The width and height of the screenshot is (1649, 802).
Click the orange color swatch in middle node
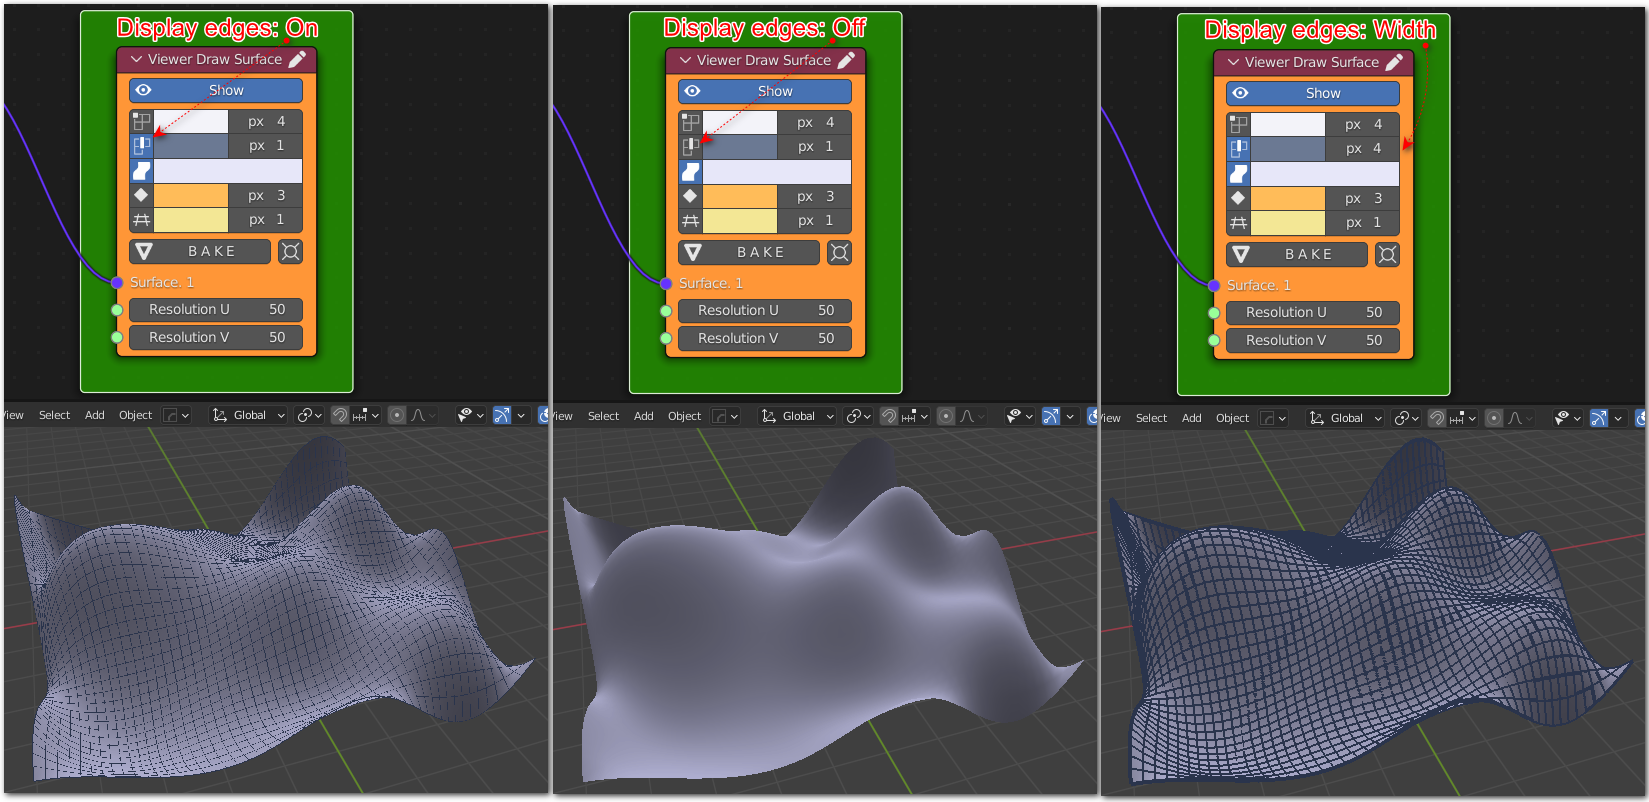[740, 196]
